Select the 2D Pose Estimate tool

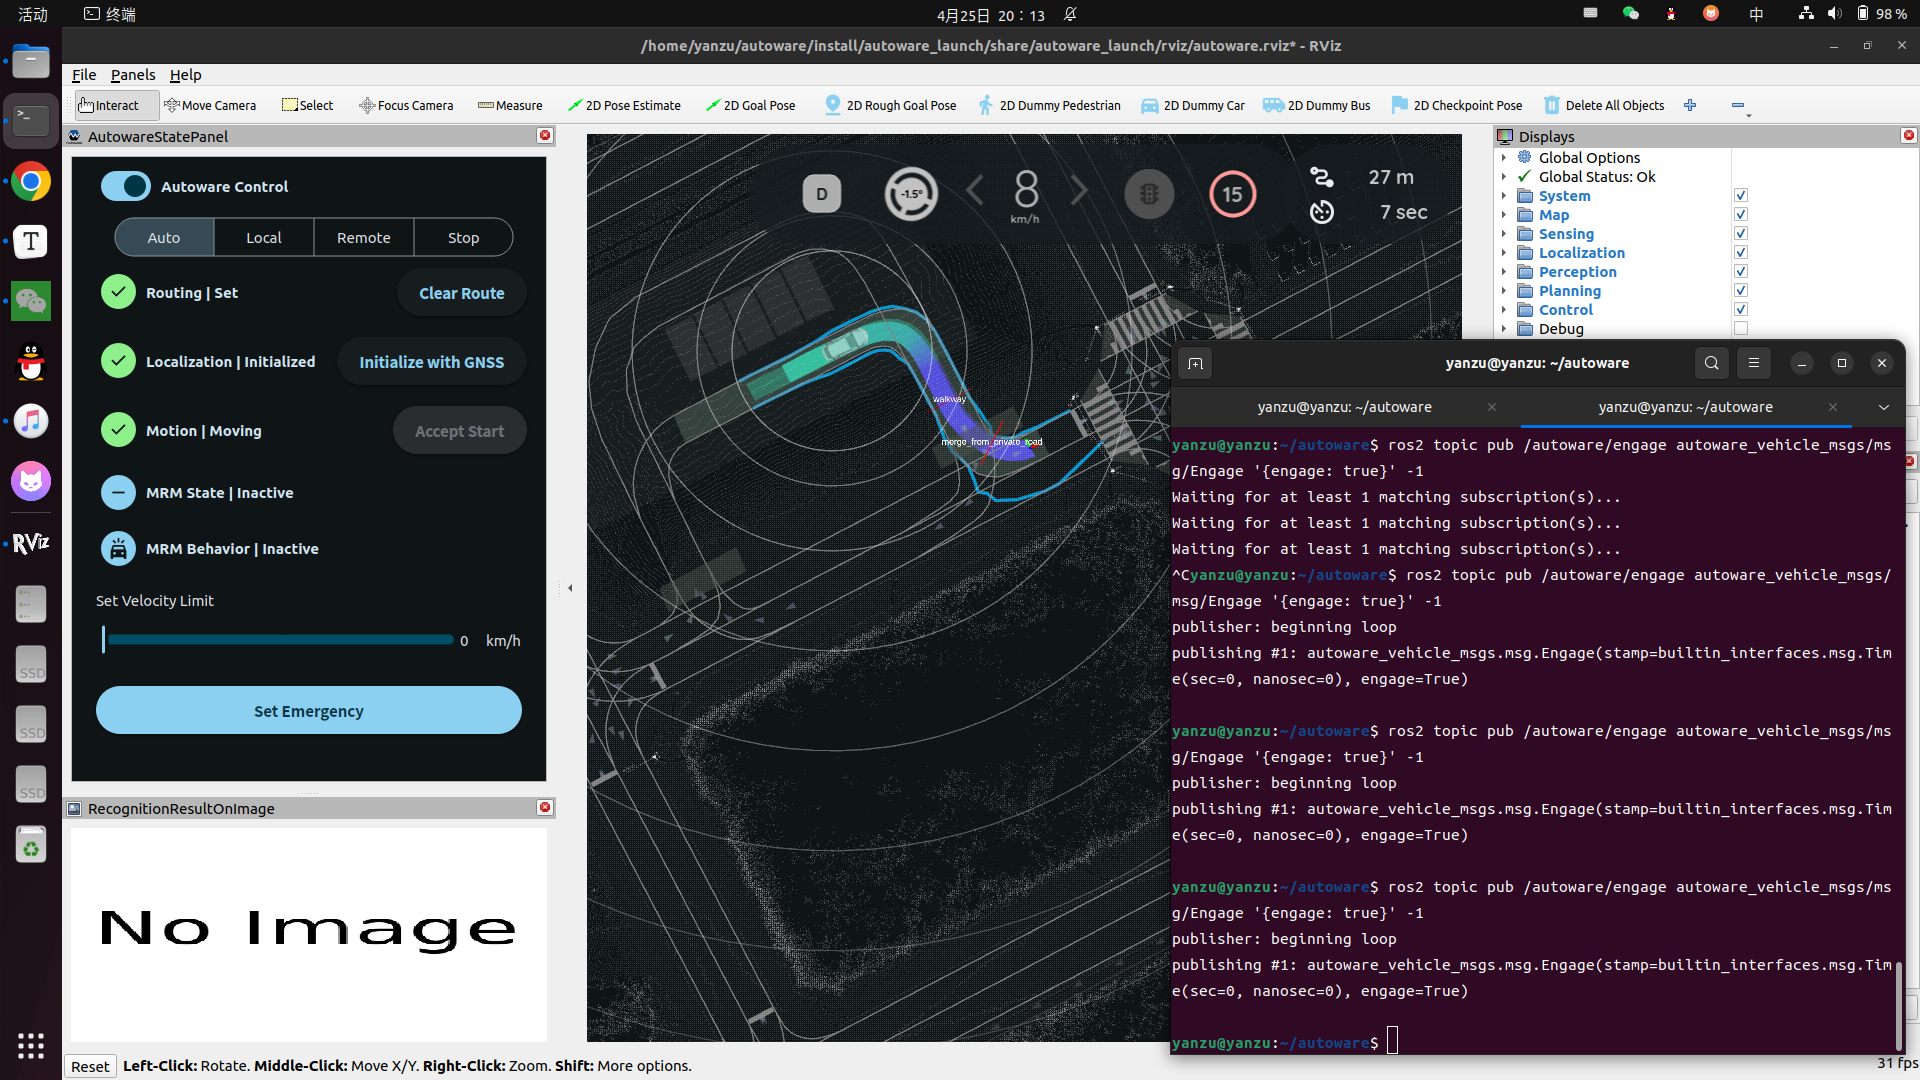pos(624,105)
